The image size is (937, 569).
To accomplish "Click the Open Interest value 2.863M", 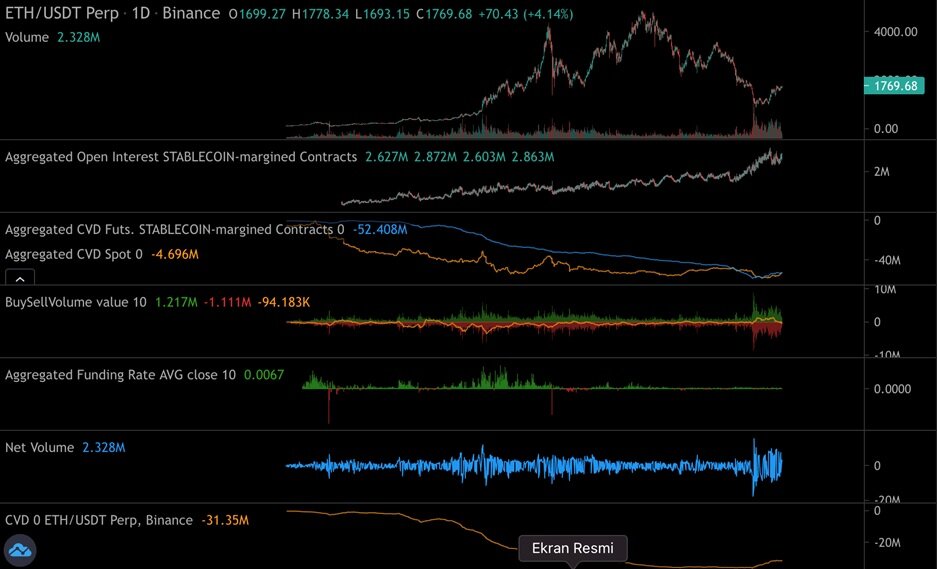I will (x=532, y=157).
